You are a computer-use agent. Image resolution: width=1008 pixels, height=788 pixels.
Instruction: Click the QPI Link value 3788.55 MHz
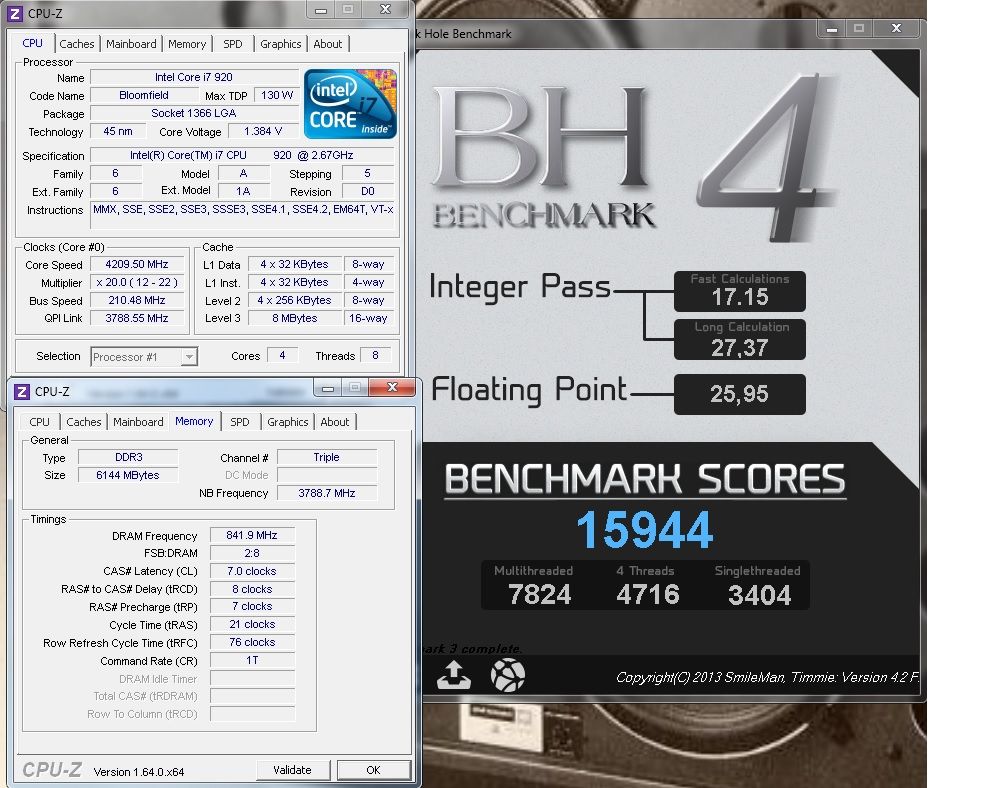(x=137, y=318)
